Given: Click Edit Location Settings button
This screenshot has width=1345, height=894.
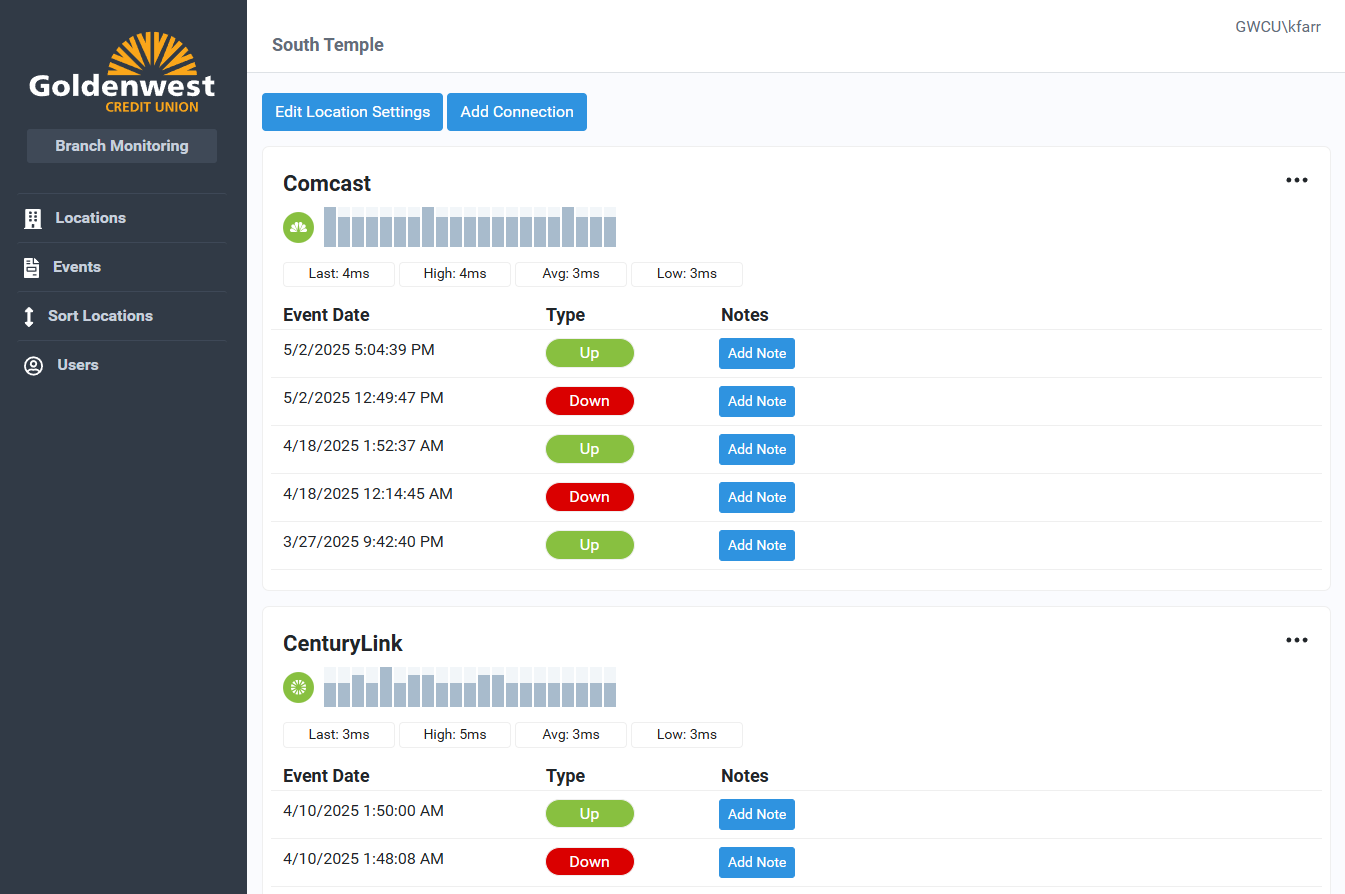Looking at the screenshot, I should (x=352, y=112).
